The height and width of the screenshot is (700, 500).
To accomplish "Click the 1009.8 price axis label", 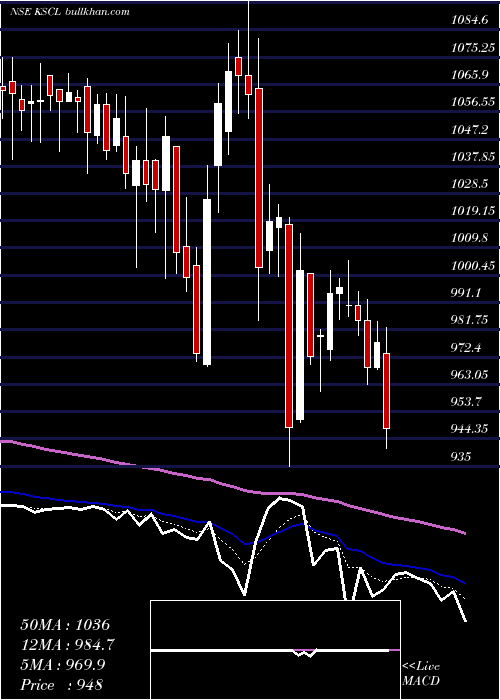I will click(x=472, y=238).
